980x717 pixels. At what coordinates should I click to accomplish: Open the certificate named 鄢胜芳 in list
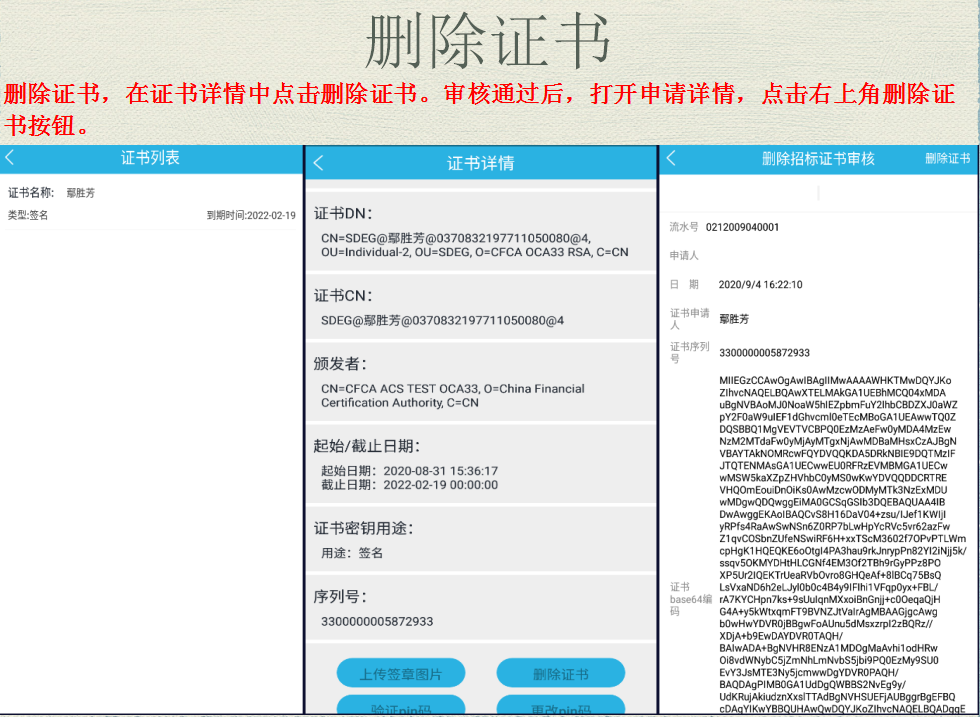coord(151,204)
